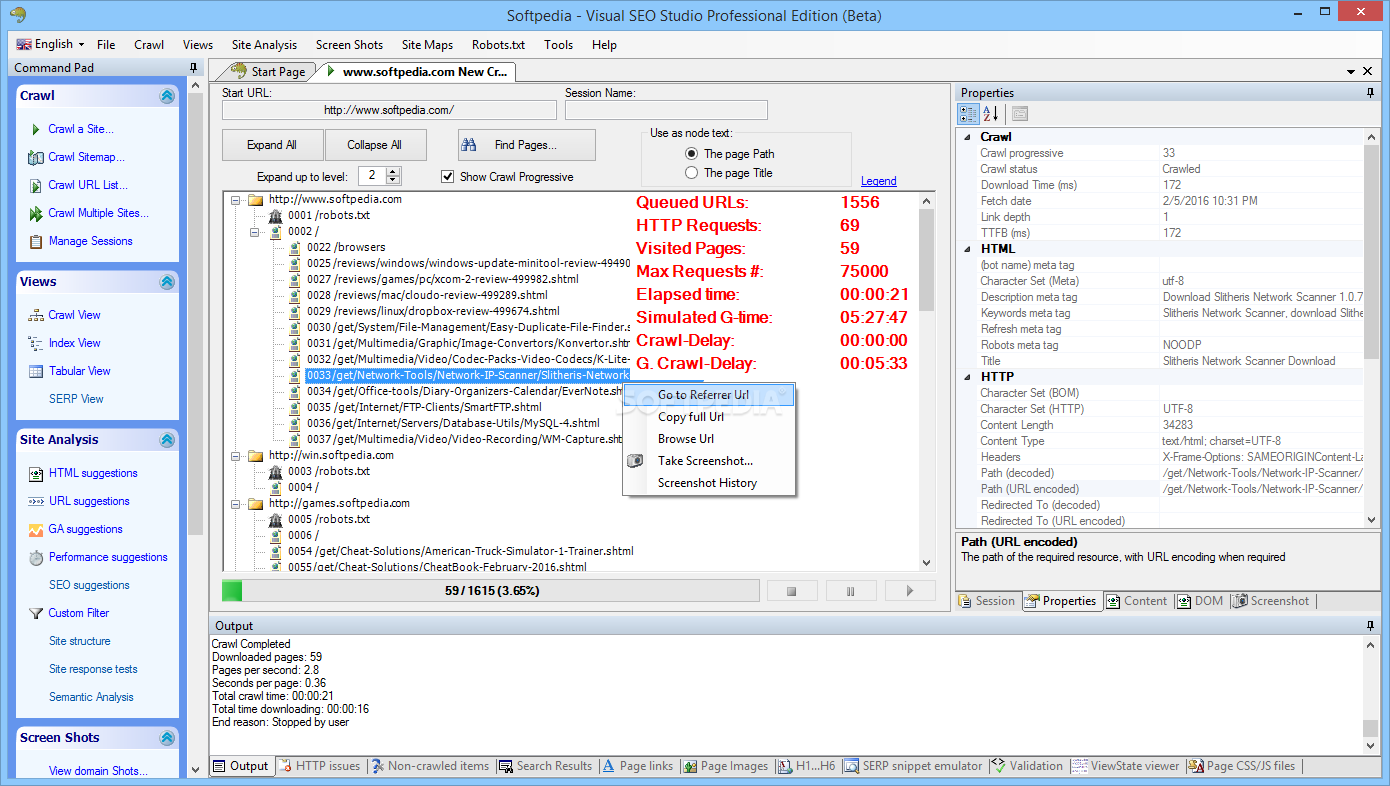Open the DOM tab

[x=1199, y=601]
